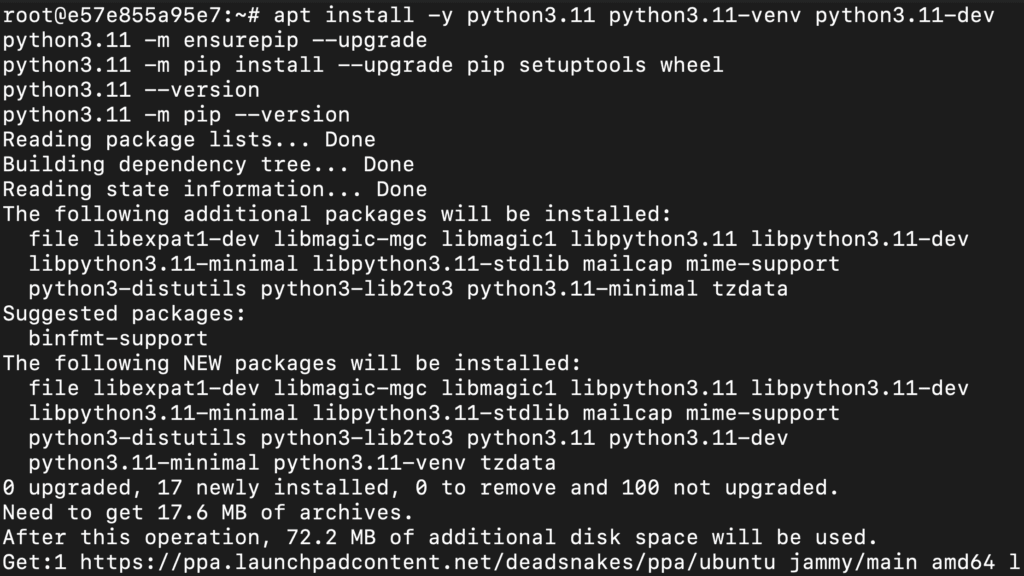The image size is (1024, 576).
Task: Click 'Reading state information... Done' line
Action: coord(214,189)
